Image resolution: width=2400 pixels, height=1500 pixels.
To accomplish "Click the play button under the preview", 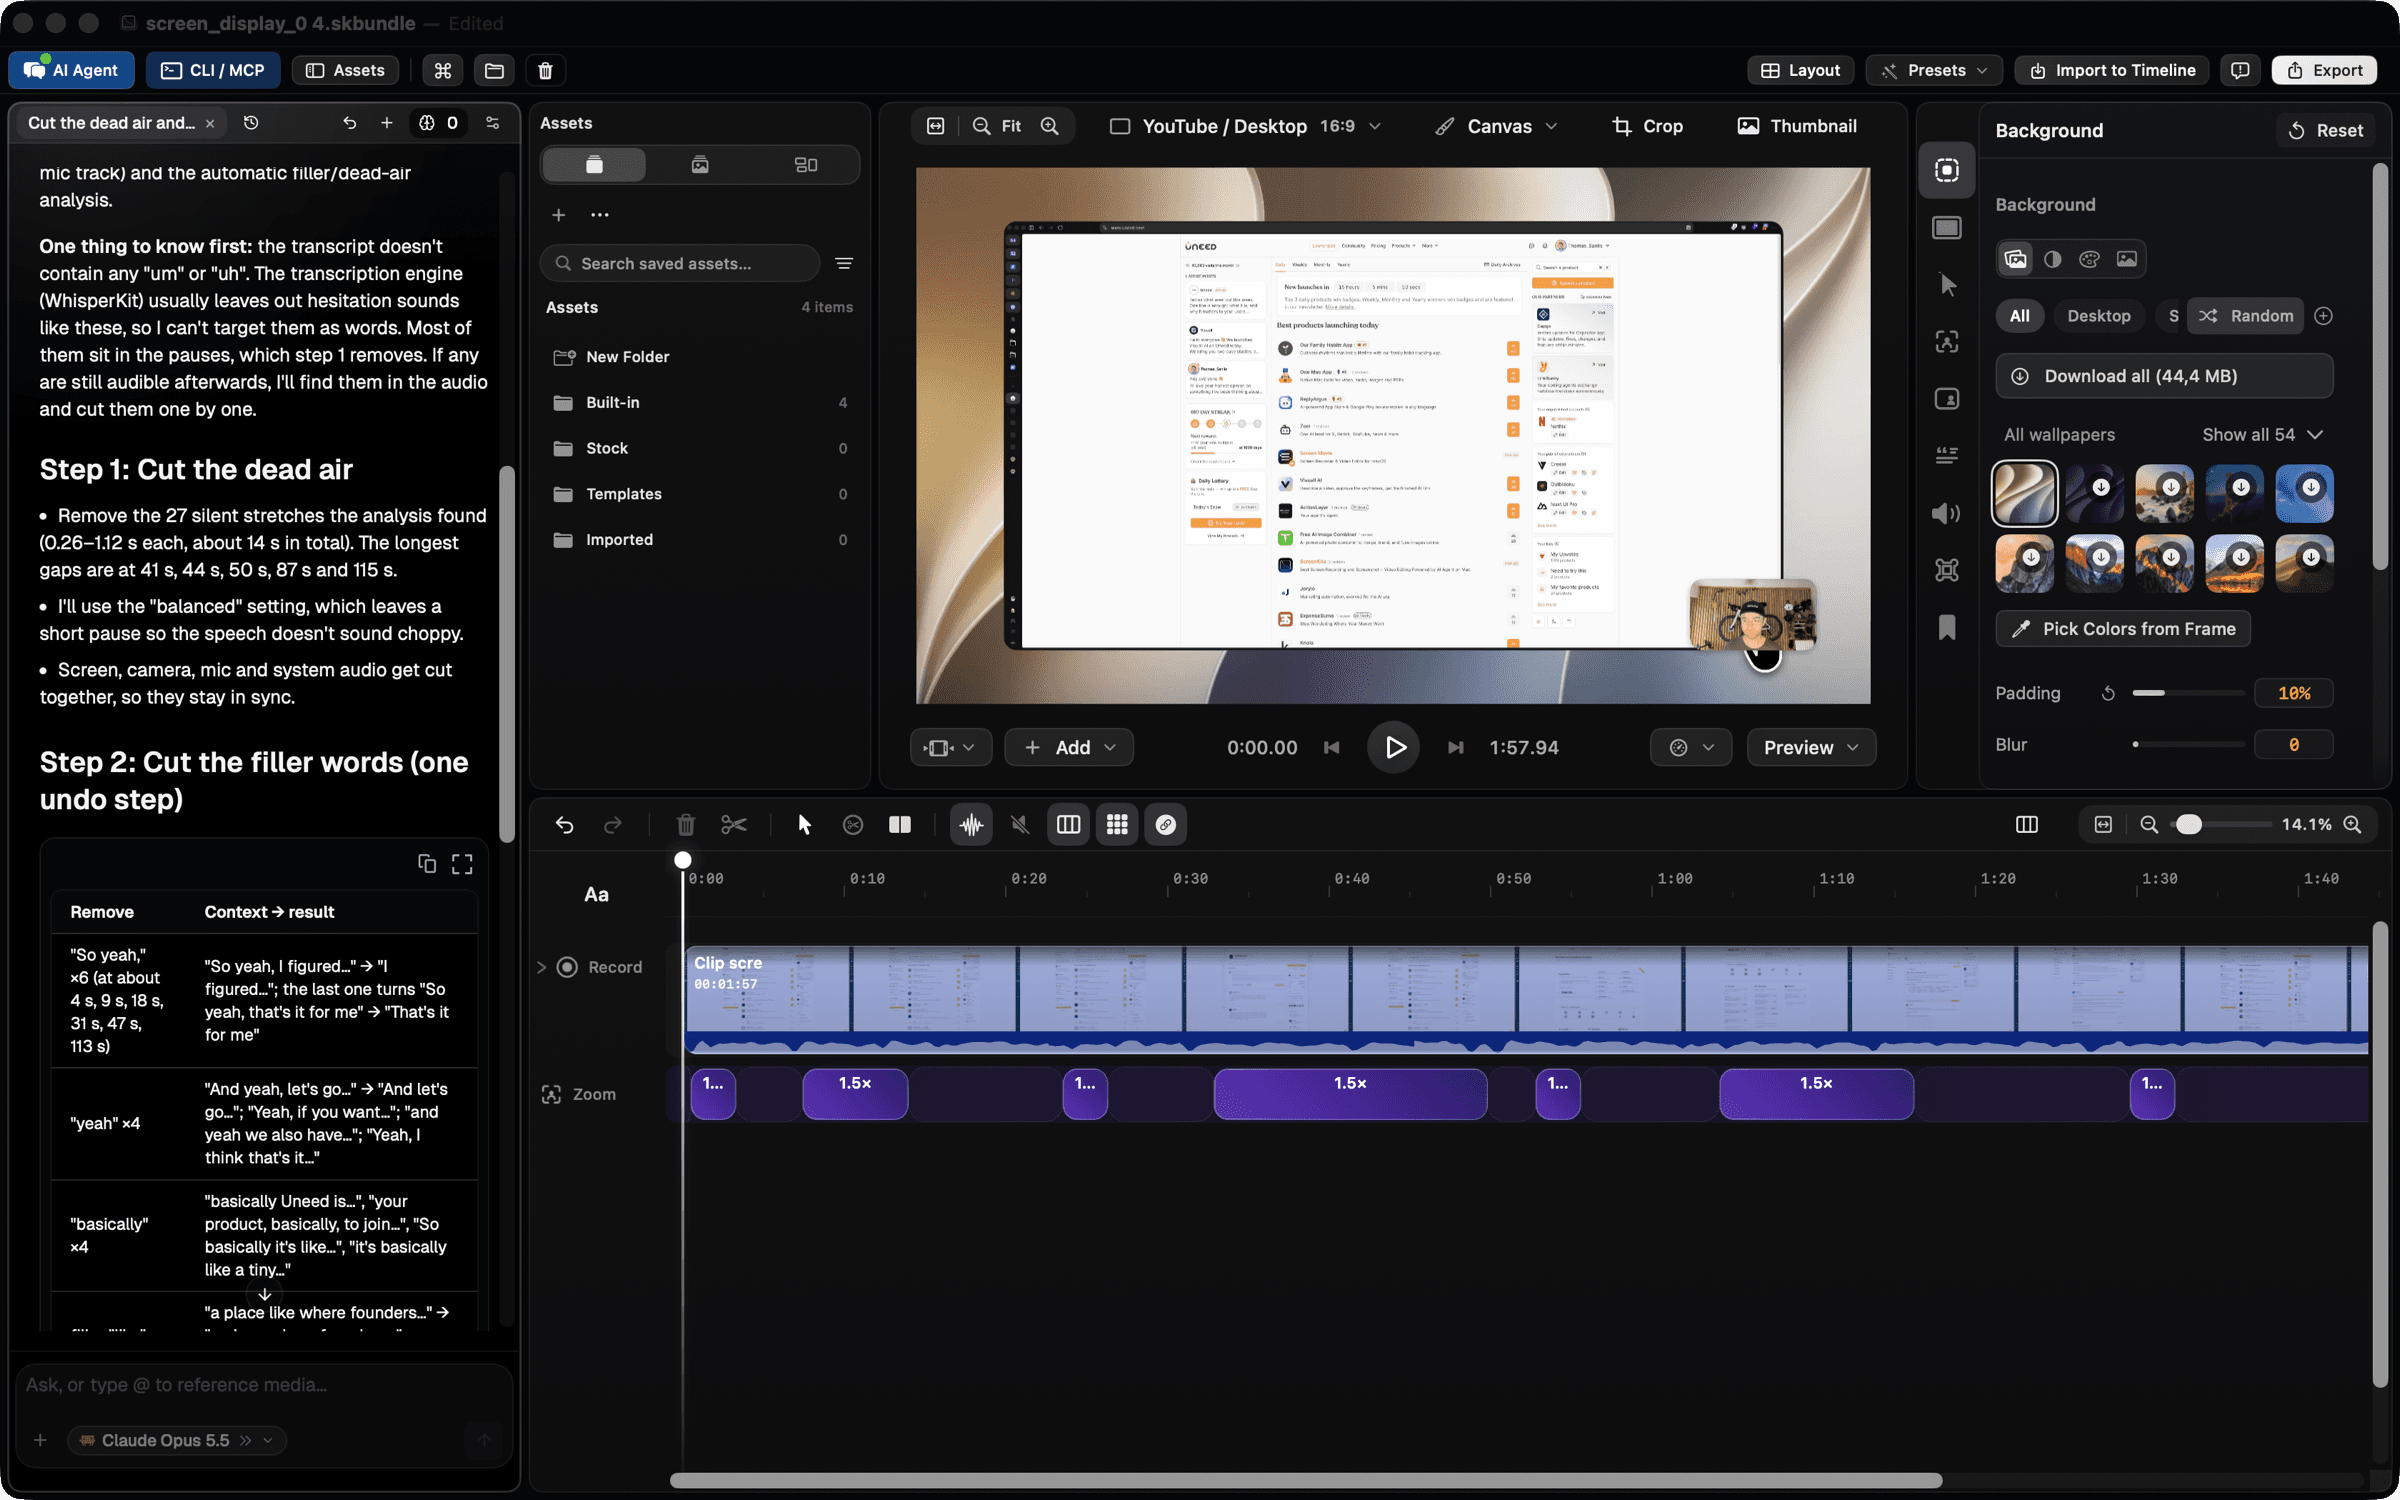I will coord(1394,747).
